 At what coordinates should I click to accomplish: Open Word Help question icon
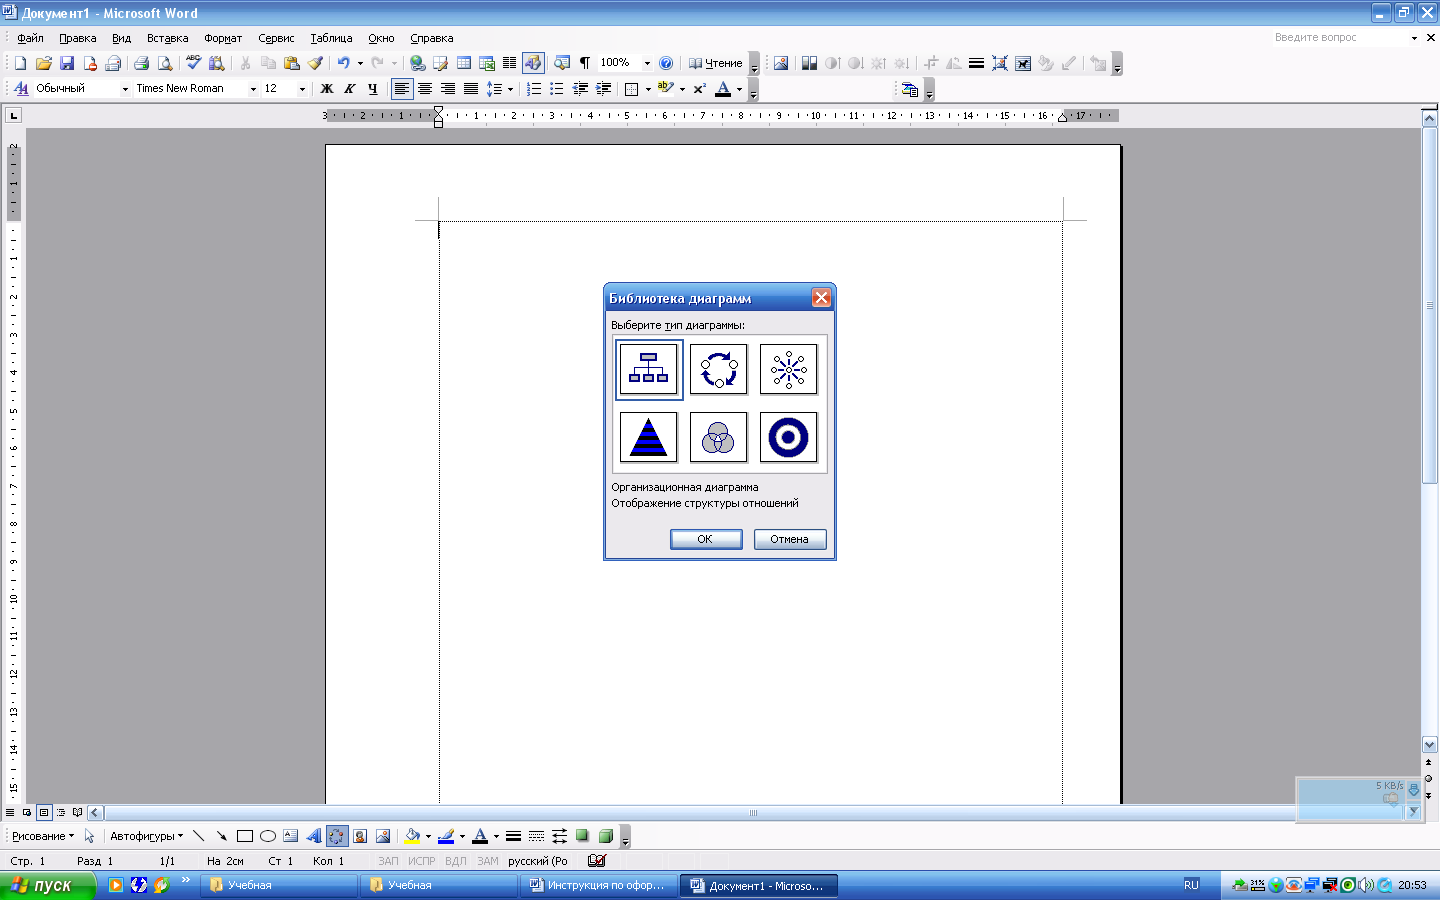666,63
